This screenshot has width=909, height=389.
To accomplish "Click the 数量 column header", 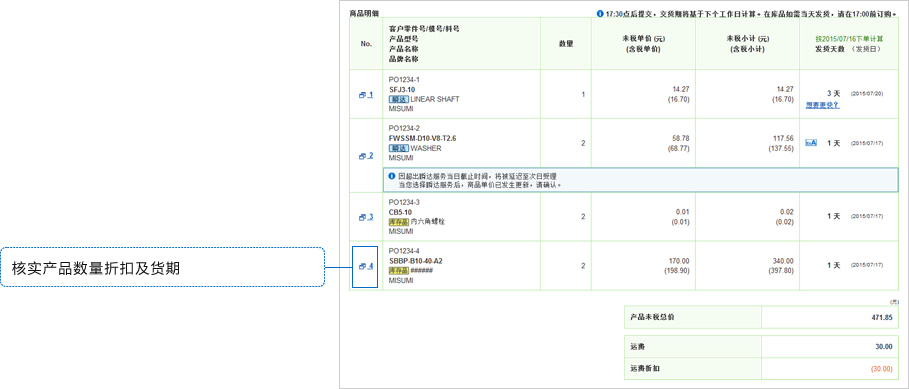I will coord(566,43).
